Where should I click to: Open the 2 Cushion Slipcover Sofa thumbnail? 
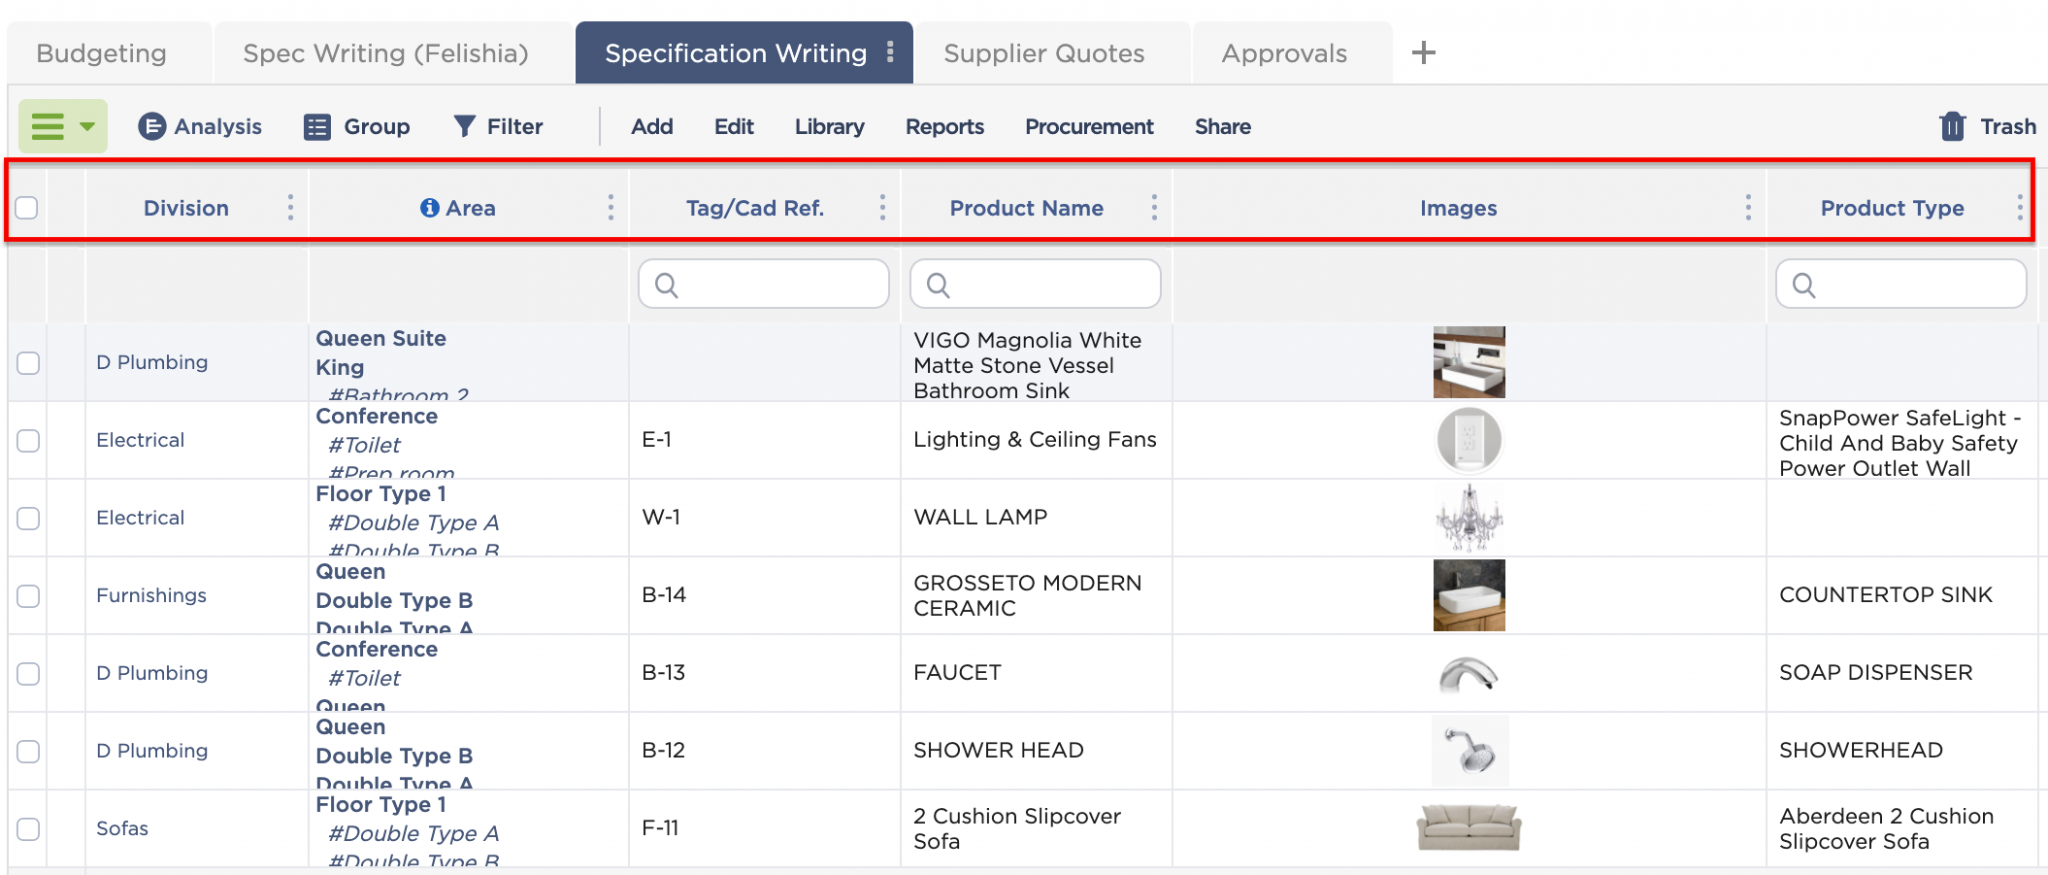point(1468,828)
